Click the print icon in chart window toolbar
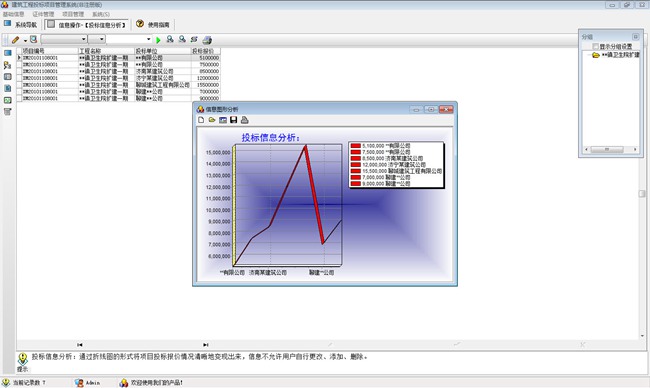This screenshot has height=388, width=650. point(245,120)
